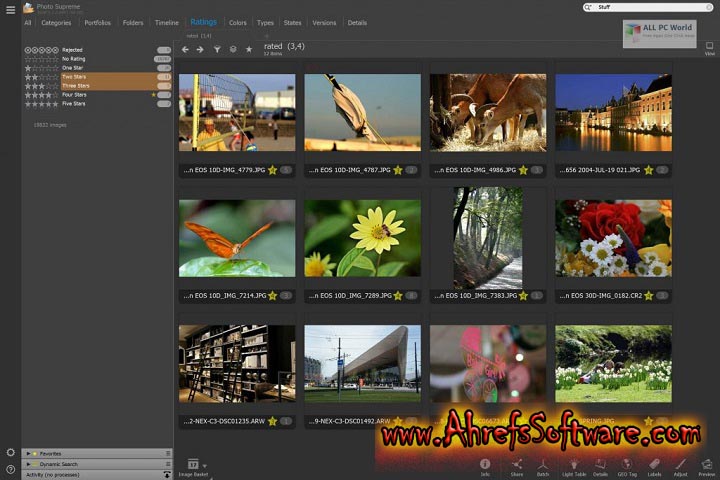Screen dimensions: 720x480
Task: Select the orange butterfly thumbnail
Action: [x=237, y=238]
